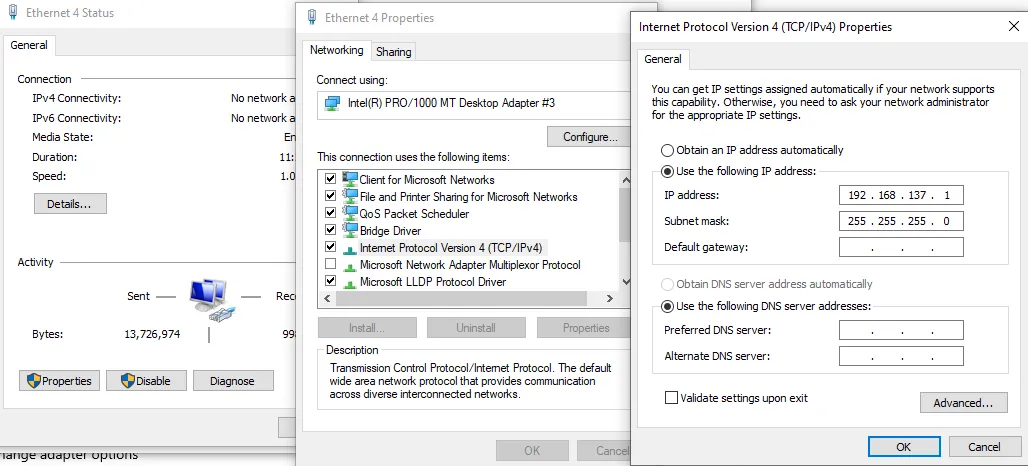Click the Configure... button
Screen dimensions: 1028x466
(x=589, y=136)
